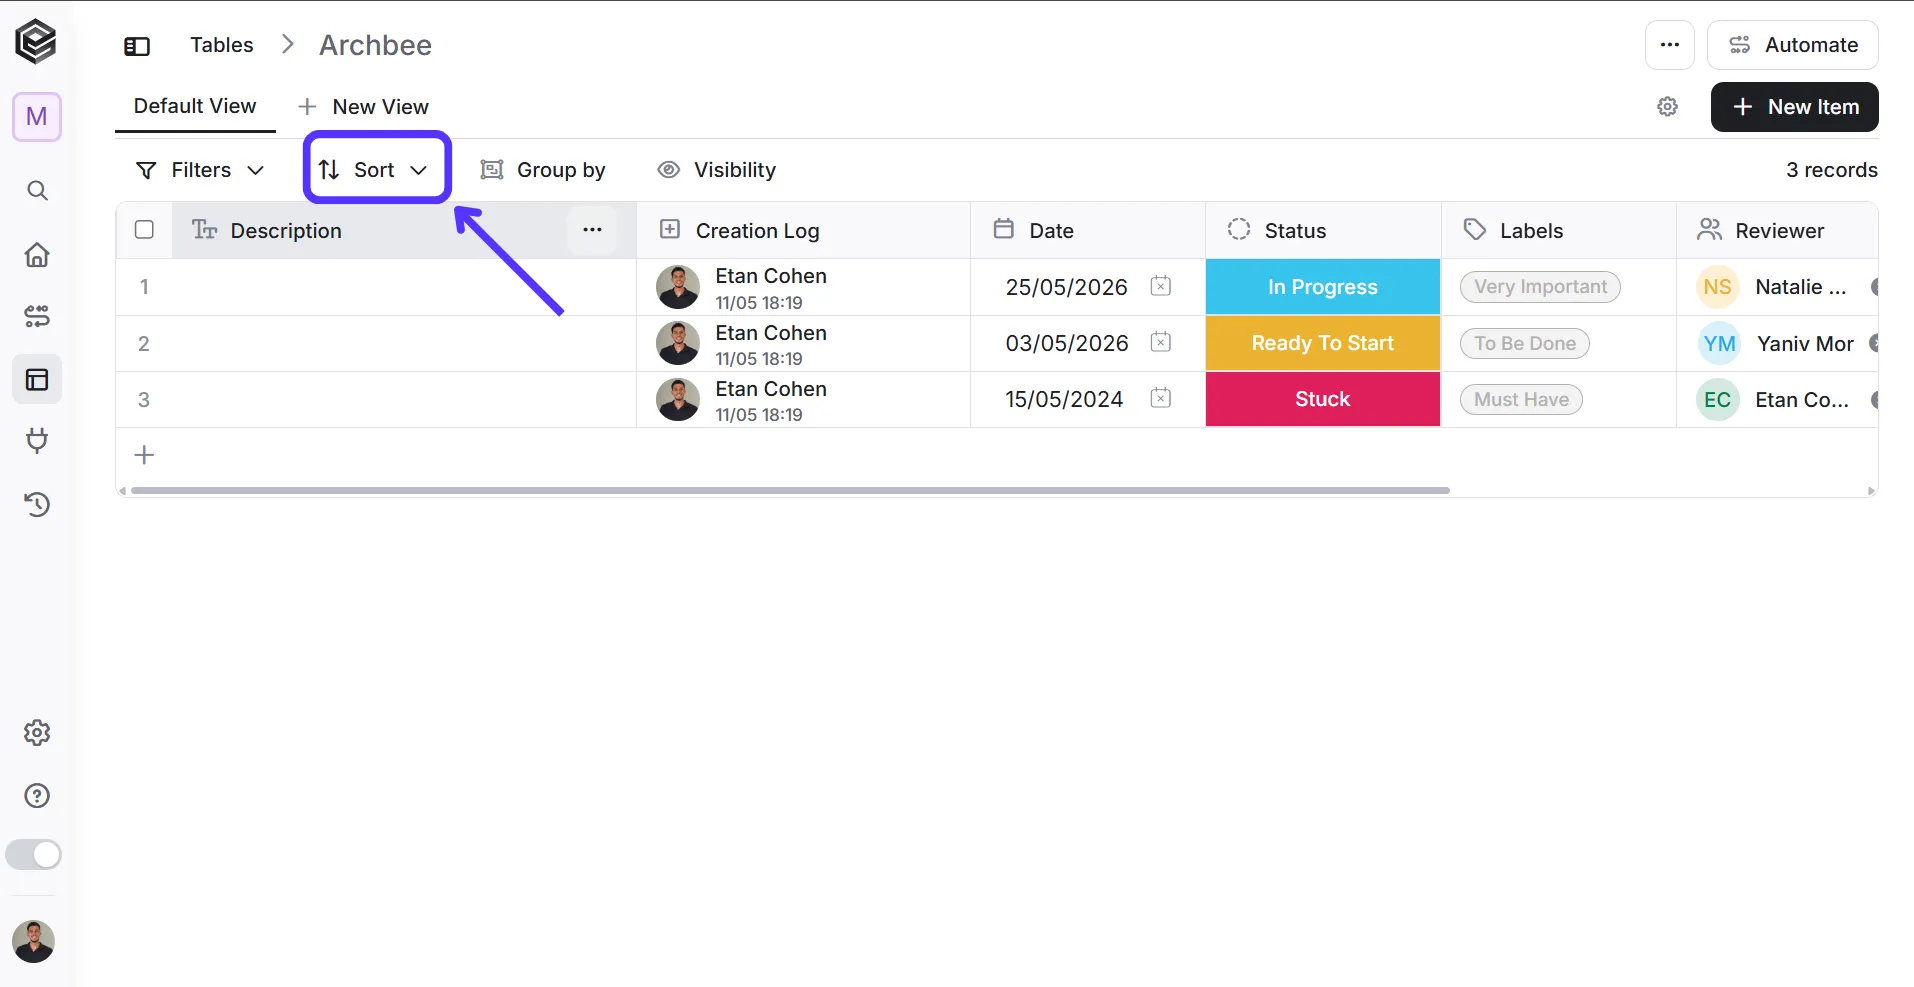Open view settings gear near New Item
The height and width of the screenshot is (987, 1914).
(1667, 107)
